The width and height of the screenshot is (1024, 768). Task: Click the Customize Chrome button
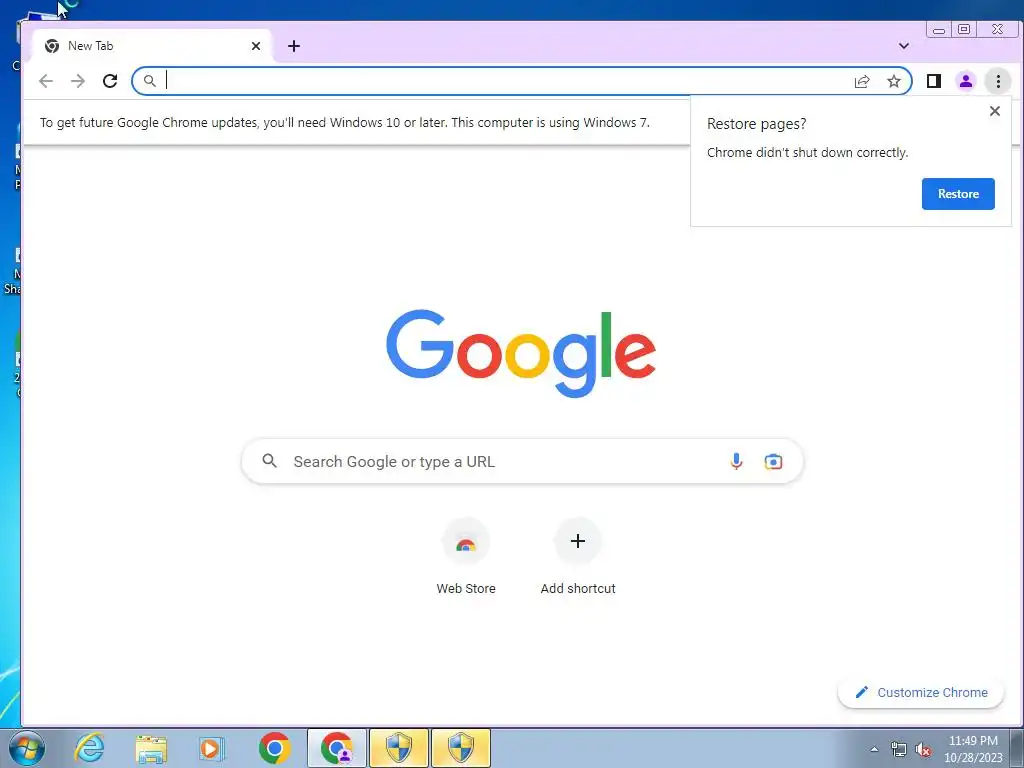[x=921, y=692]
